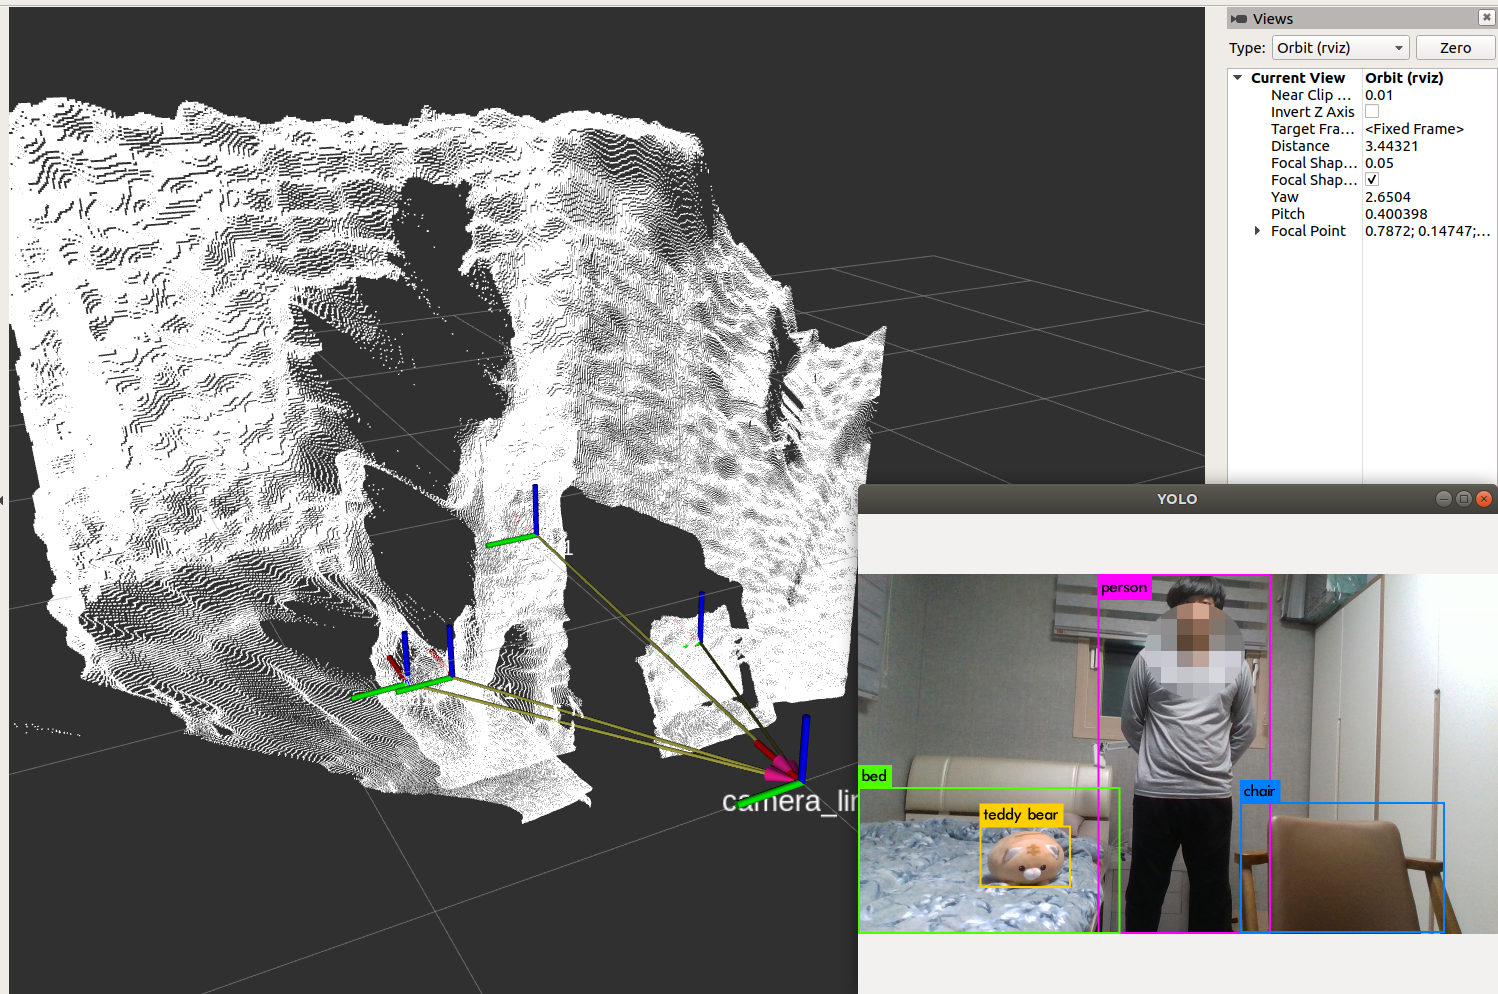Click the camera icon in Views panel header
This screenshot has height=994, width=1498.
pyautogui.click(x=1239, y=19)
